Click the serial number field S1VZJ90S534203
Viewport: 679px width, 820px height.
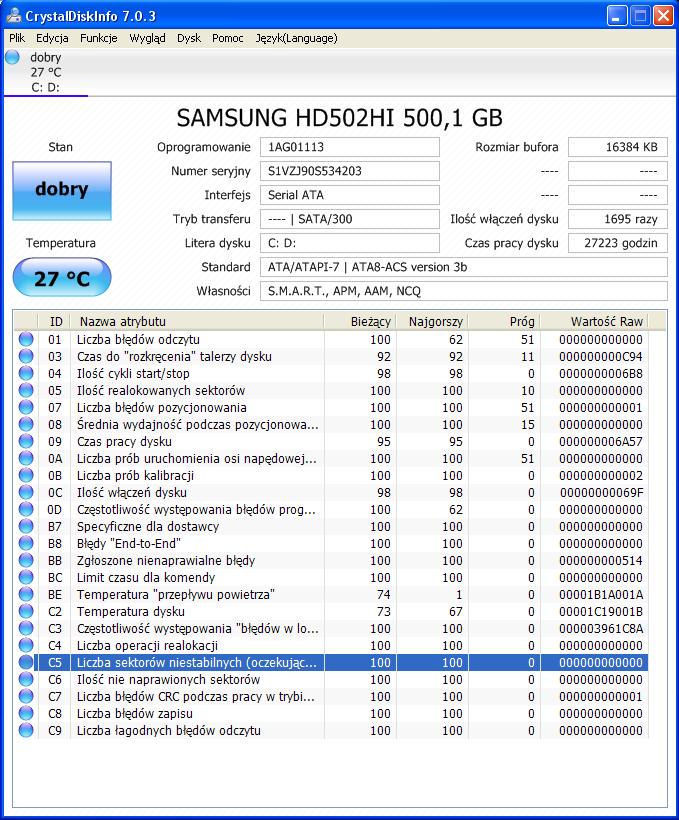click(349, 171)
